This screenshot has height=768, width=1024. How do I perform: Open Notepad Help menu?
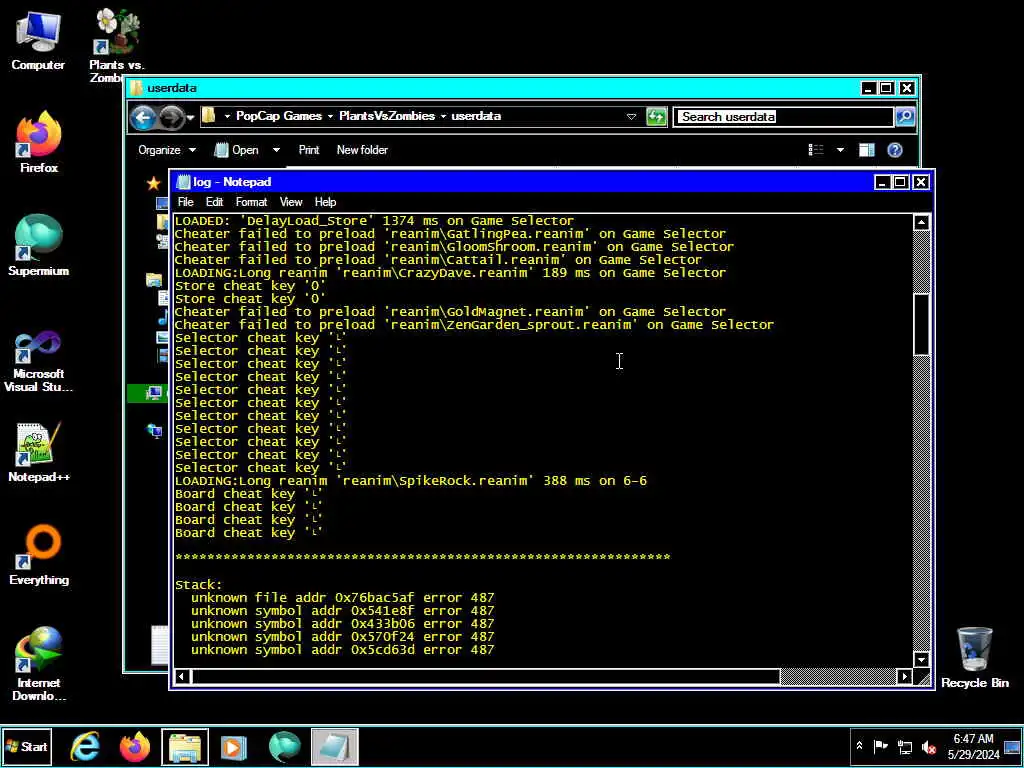(325, 202)
